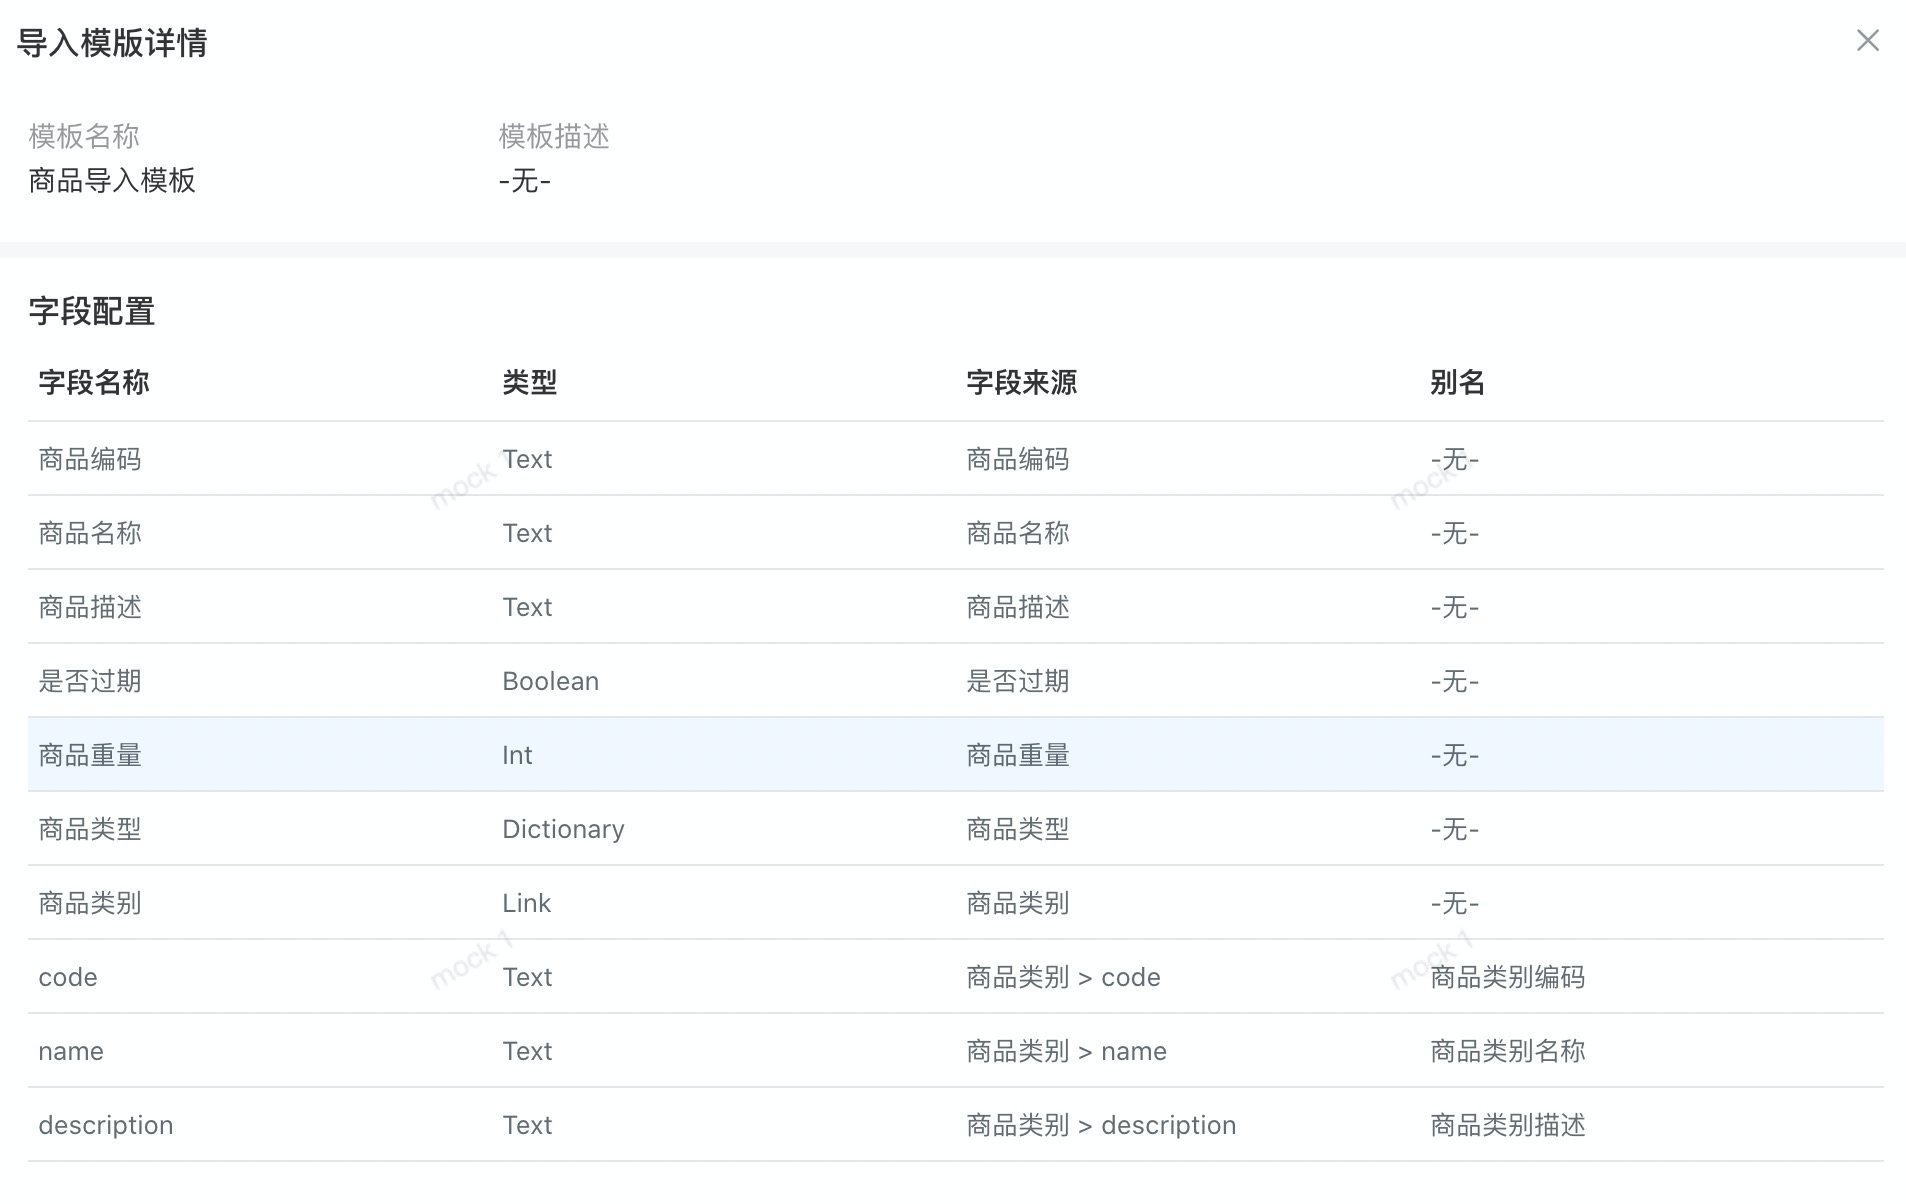This screenshot has height=1204, width=1906.
Task: Click the Int type cell
Action: click(517, 756)
